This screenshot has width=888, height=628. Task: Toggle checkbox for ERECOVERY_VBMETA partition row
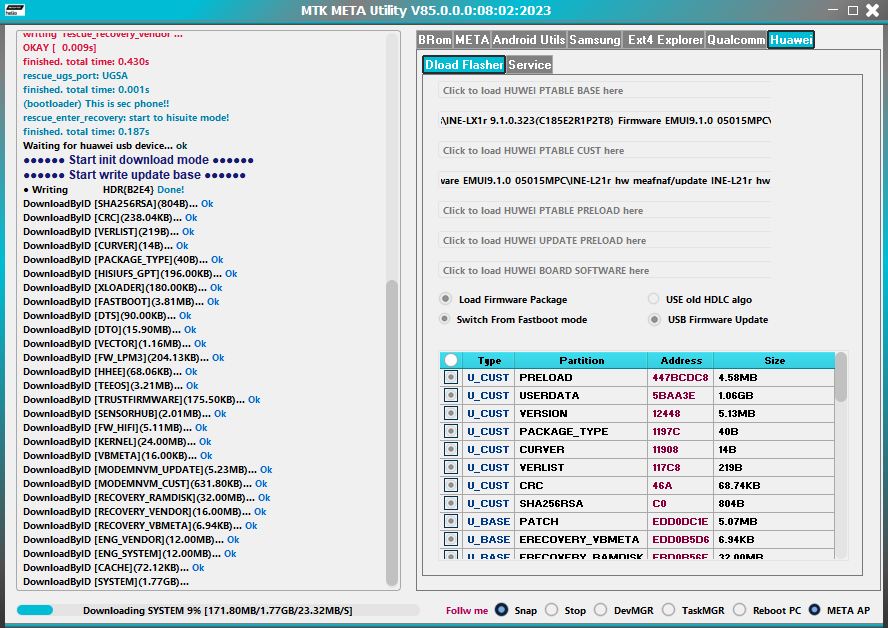[451, 539]
